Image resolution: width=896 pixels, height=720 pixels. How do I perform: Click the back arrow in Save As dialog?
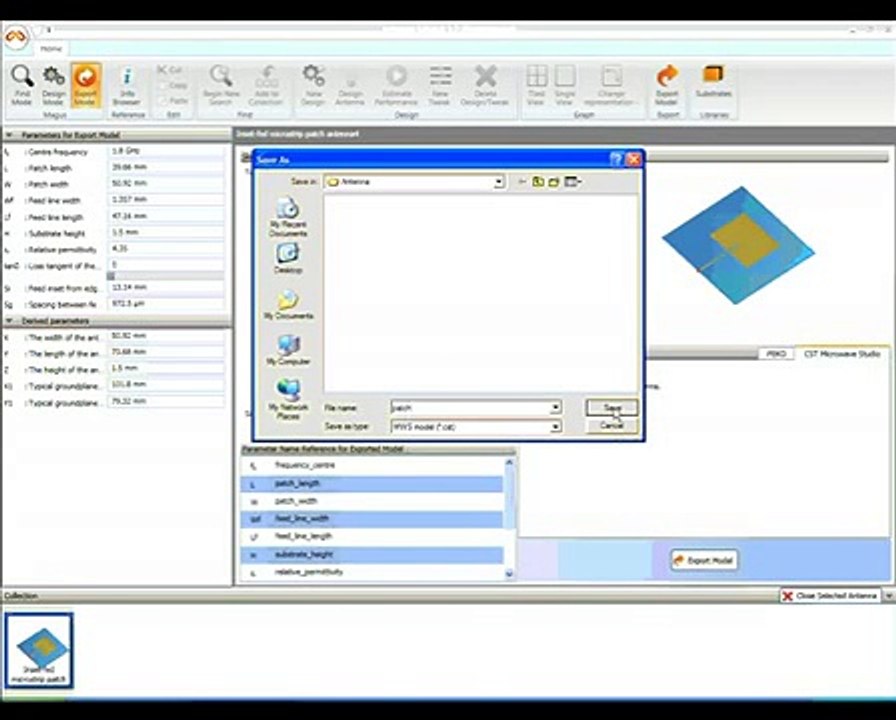tap(522, 182)
